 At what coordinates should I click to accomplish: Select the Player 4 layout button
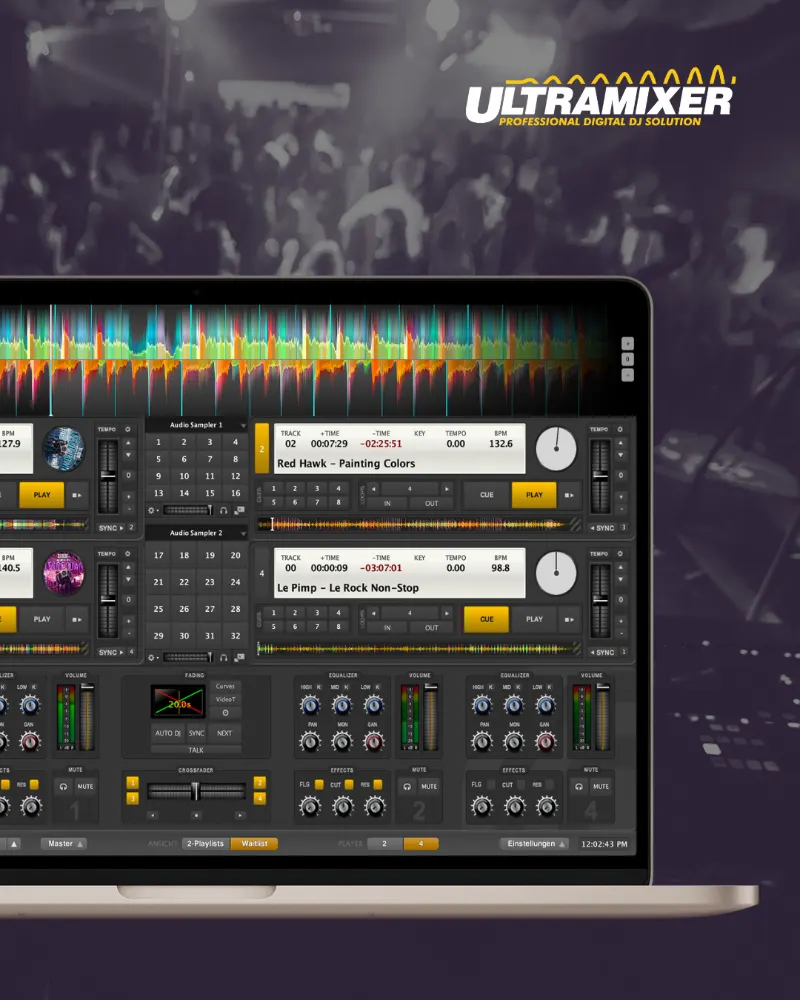click(x=421, y=844)
